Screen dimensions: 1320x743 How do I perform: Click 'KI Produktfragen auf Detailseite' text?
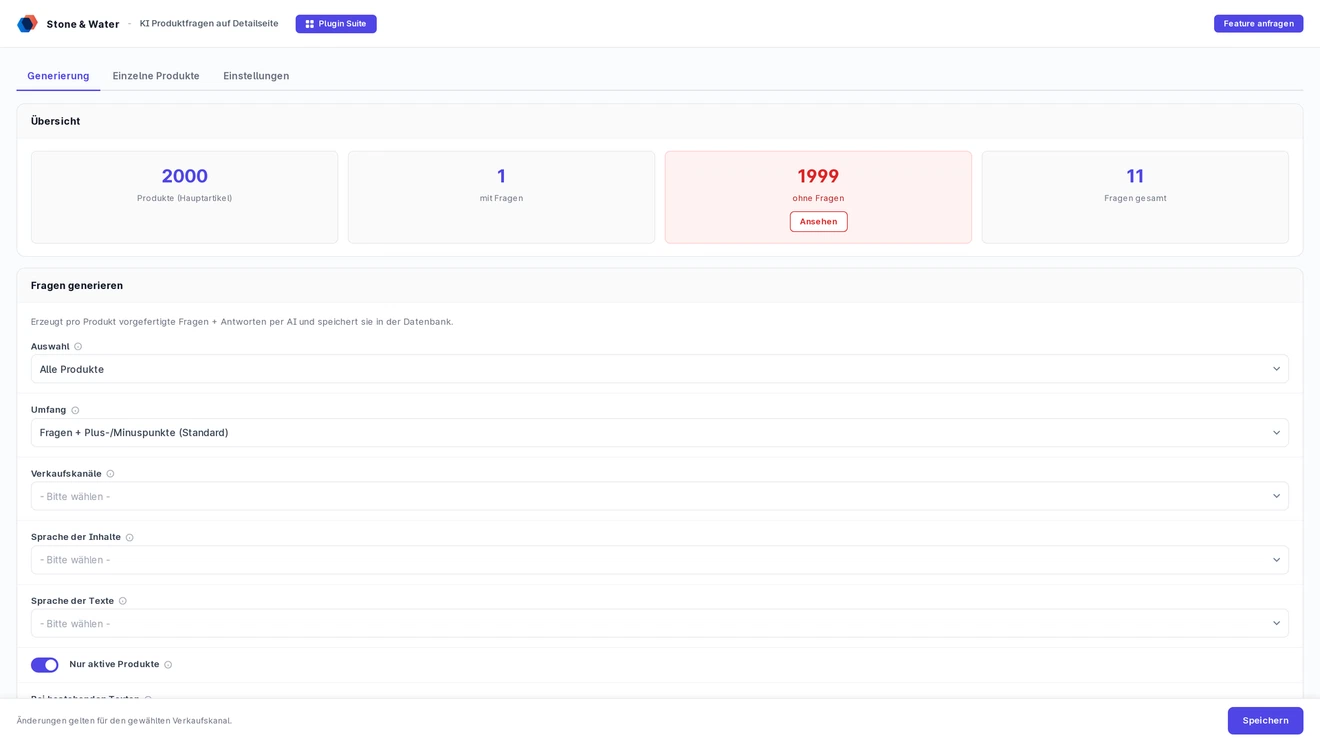[x=209, y=24]
